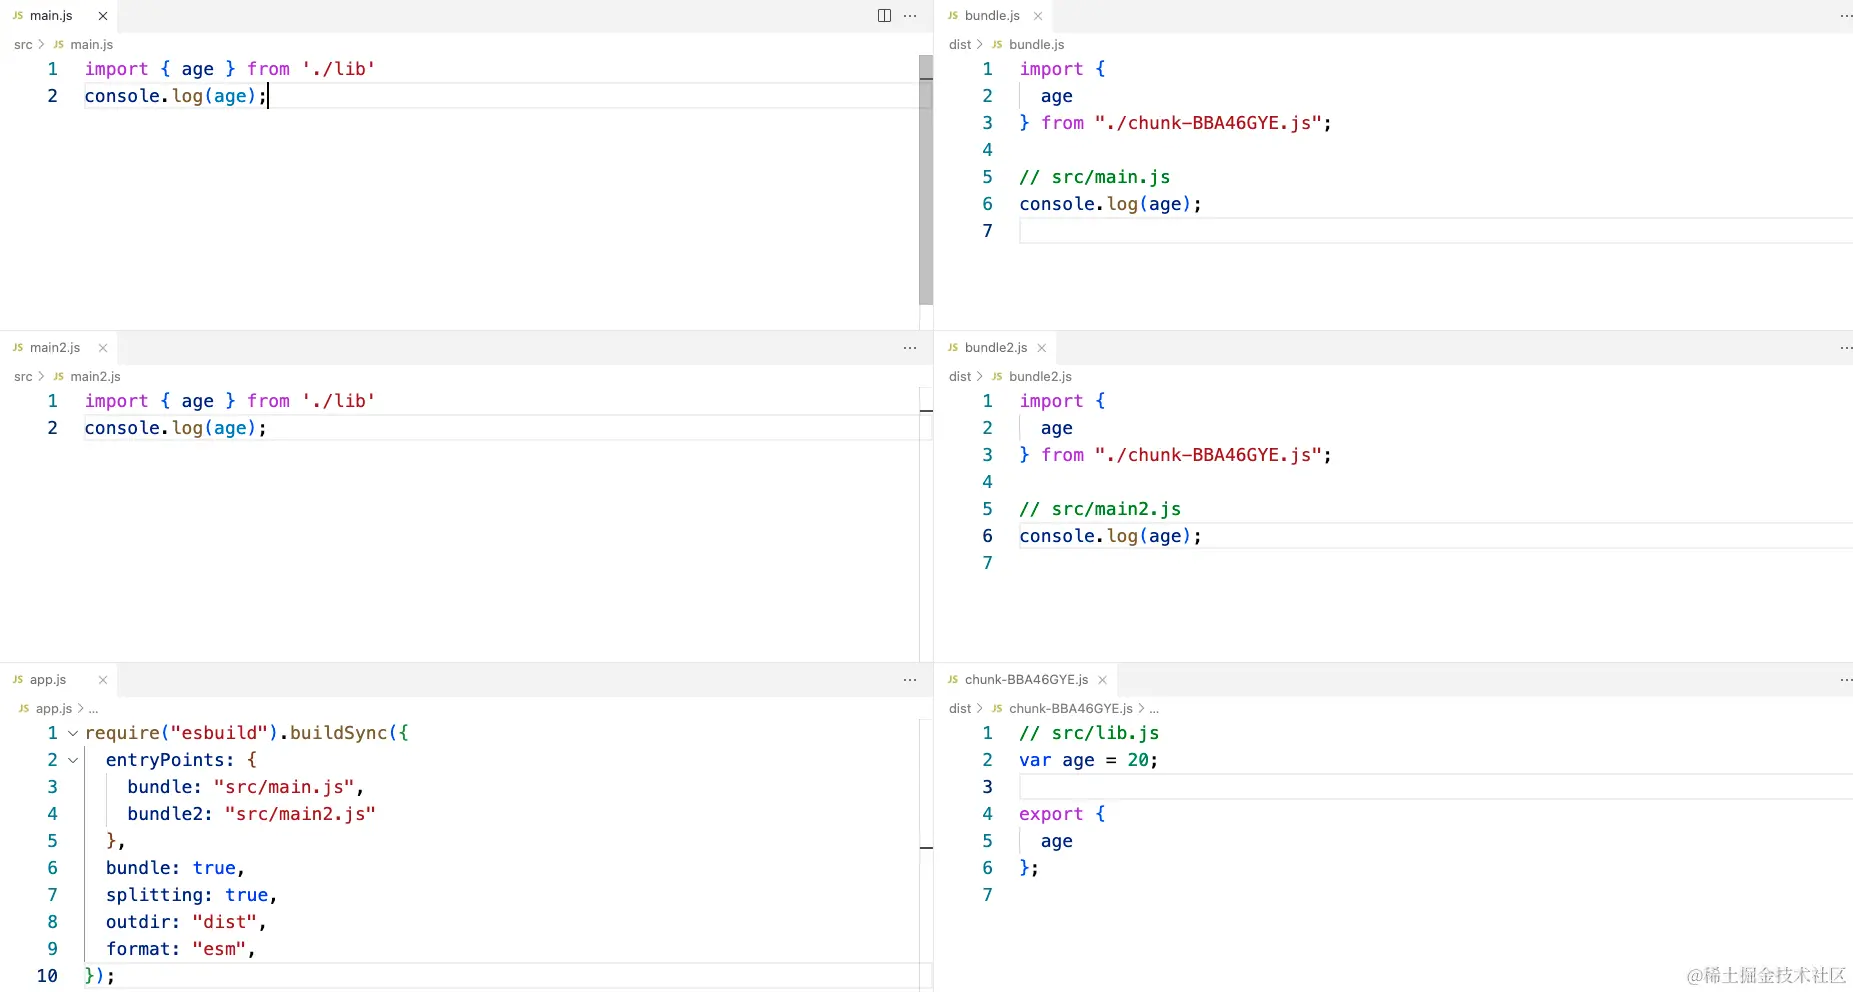Click console.log(age) in main2.js
Image resolution: width=1853 pixels, height=992 pixels.
tap(175, 428)
